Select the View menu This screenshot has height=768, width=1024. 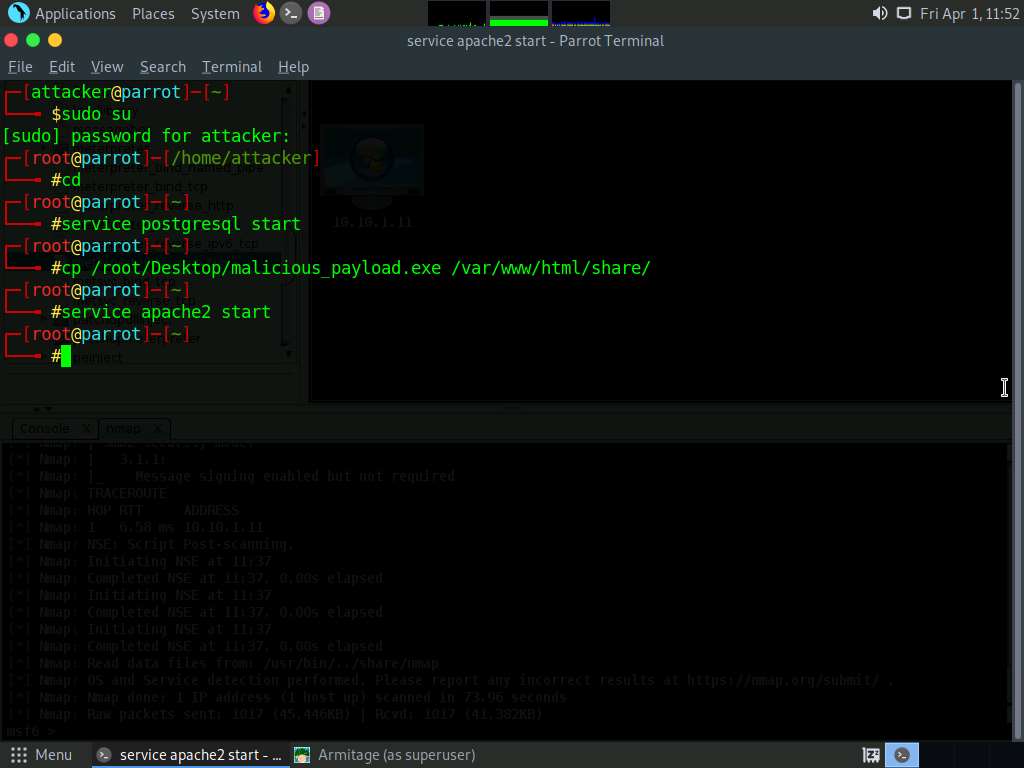pos(107,66)
